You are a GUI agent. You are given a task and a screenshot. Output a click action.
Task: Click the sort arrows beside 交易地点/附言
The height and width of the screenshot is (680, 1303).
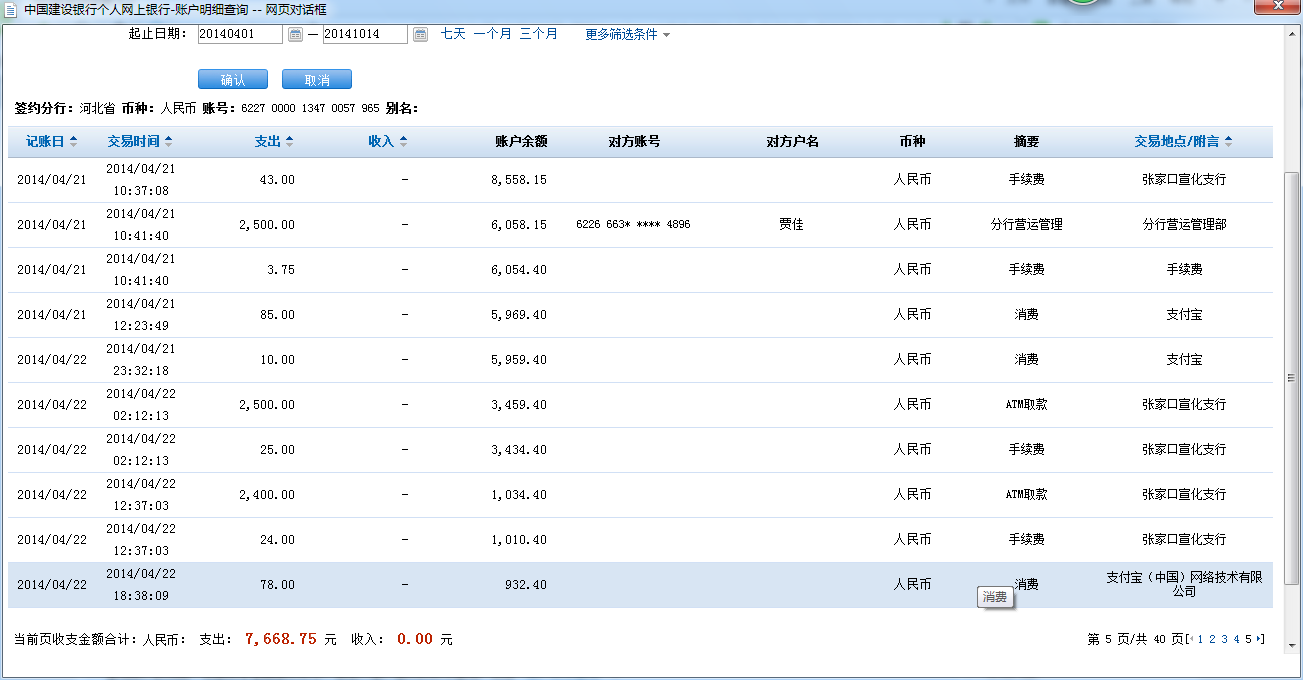(x=1228, y=142)
